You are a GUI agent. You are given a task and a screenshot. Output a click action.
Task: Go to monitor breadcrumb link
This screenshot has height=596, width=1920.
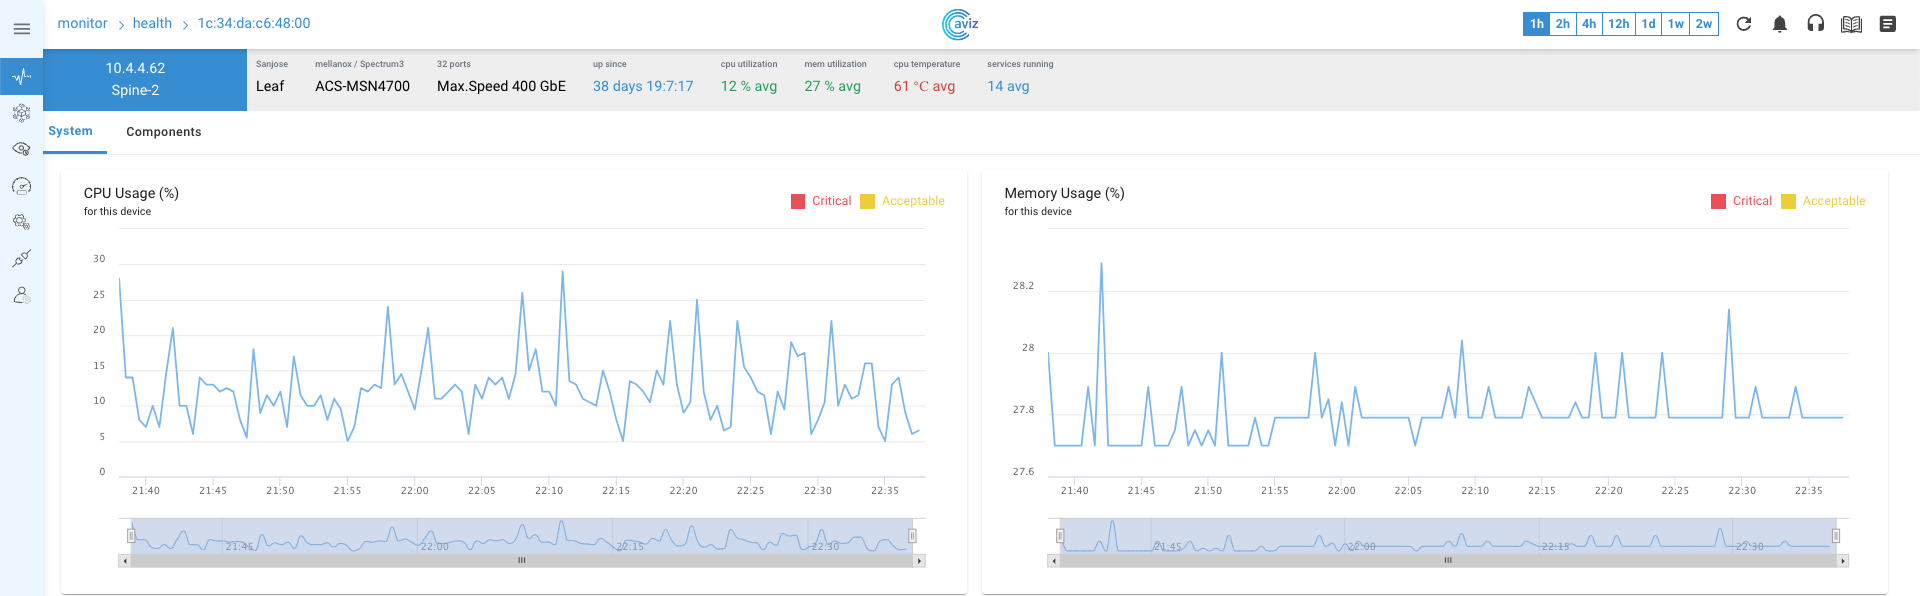pos(82,23)
